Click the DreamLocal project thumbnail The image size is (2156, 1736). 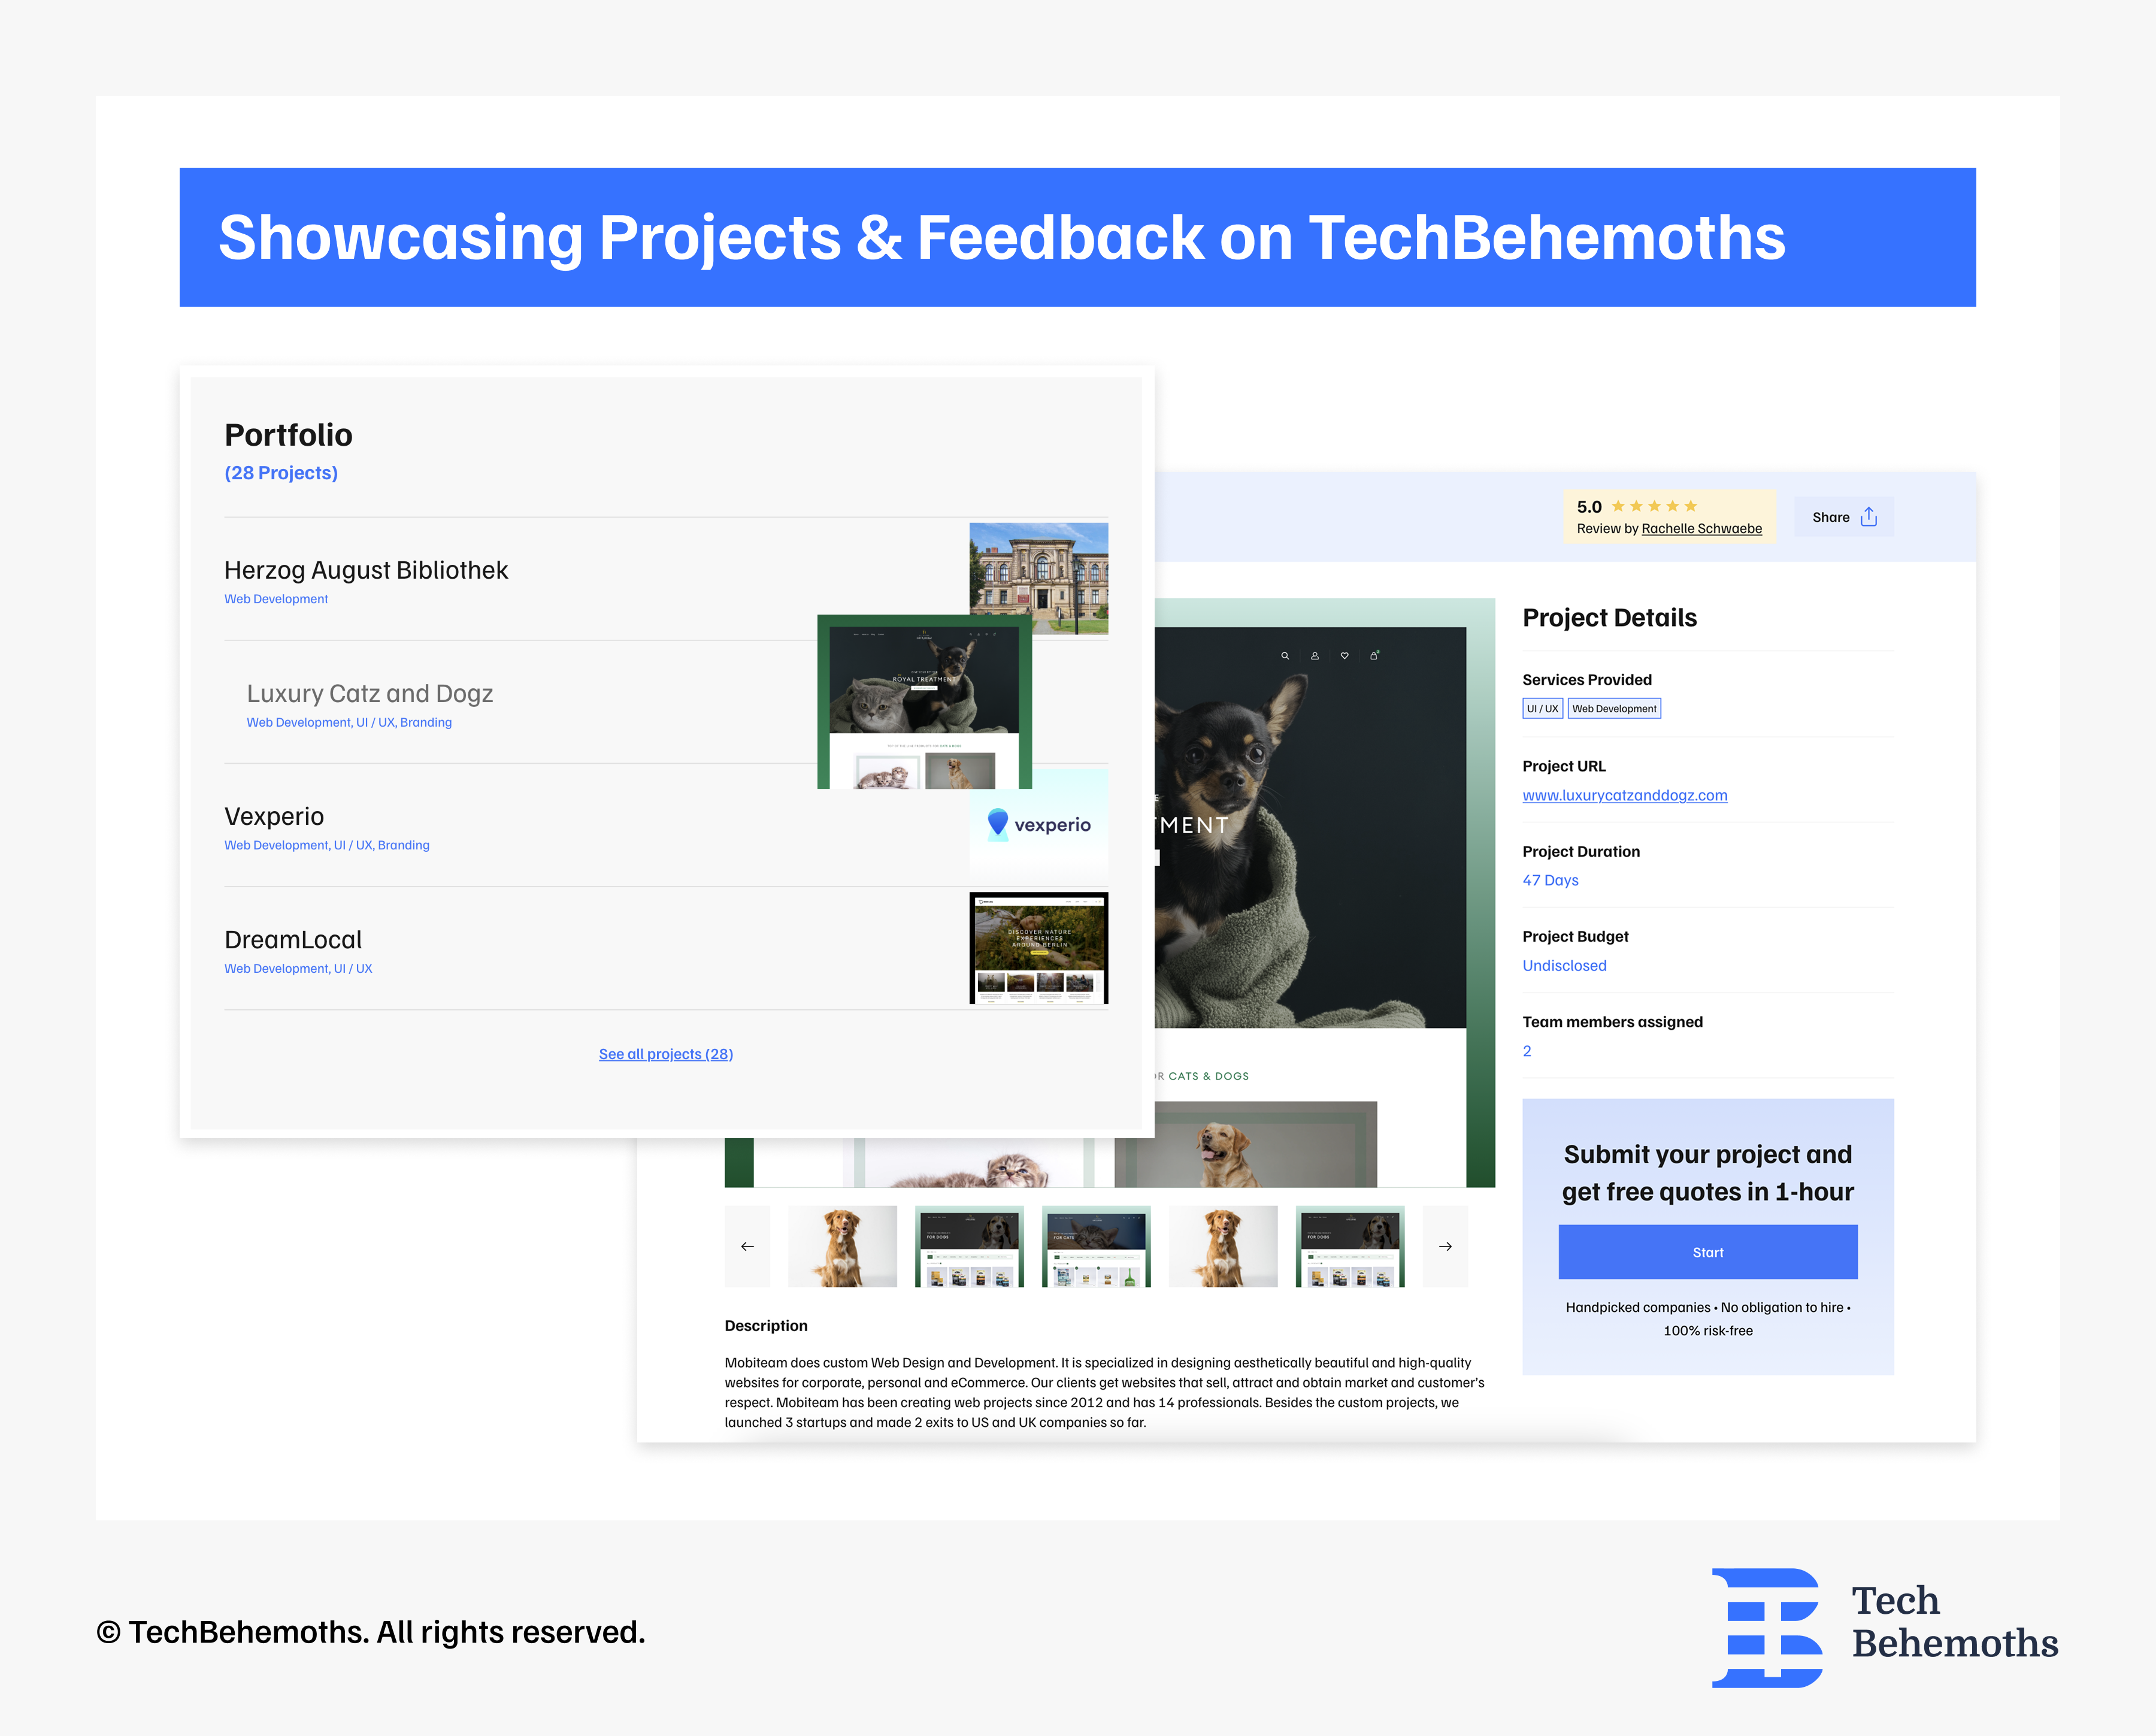[x=1038, y=947]
